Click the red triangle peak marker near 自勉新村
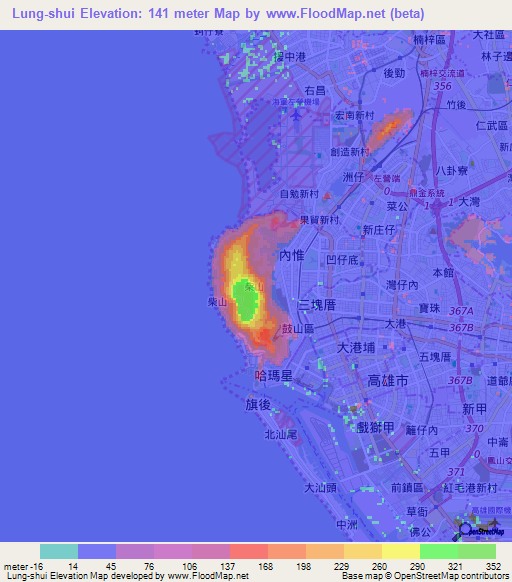 click(x=327, y=196)
